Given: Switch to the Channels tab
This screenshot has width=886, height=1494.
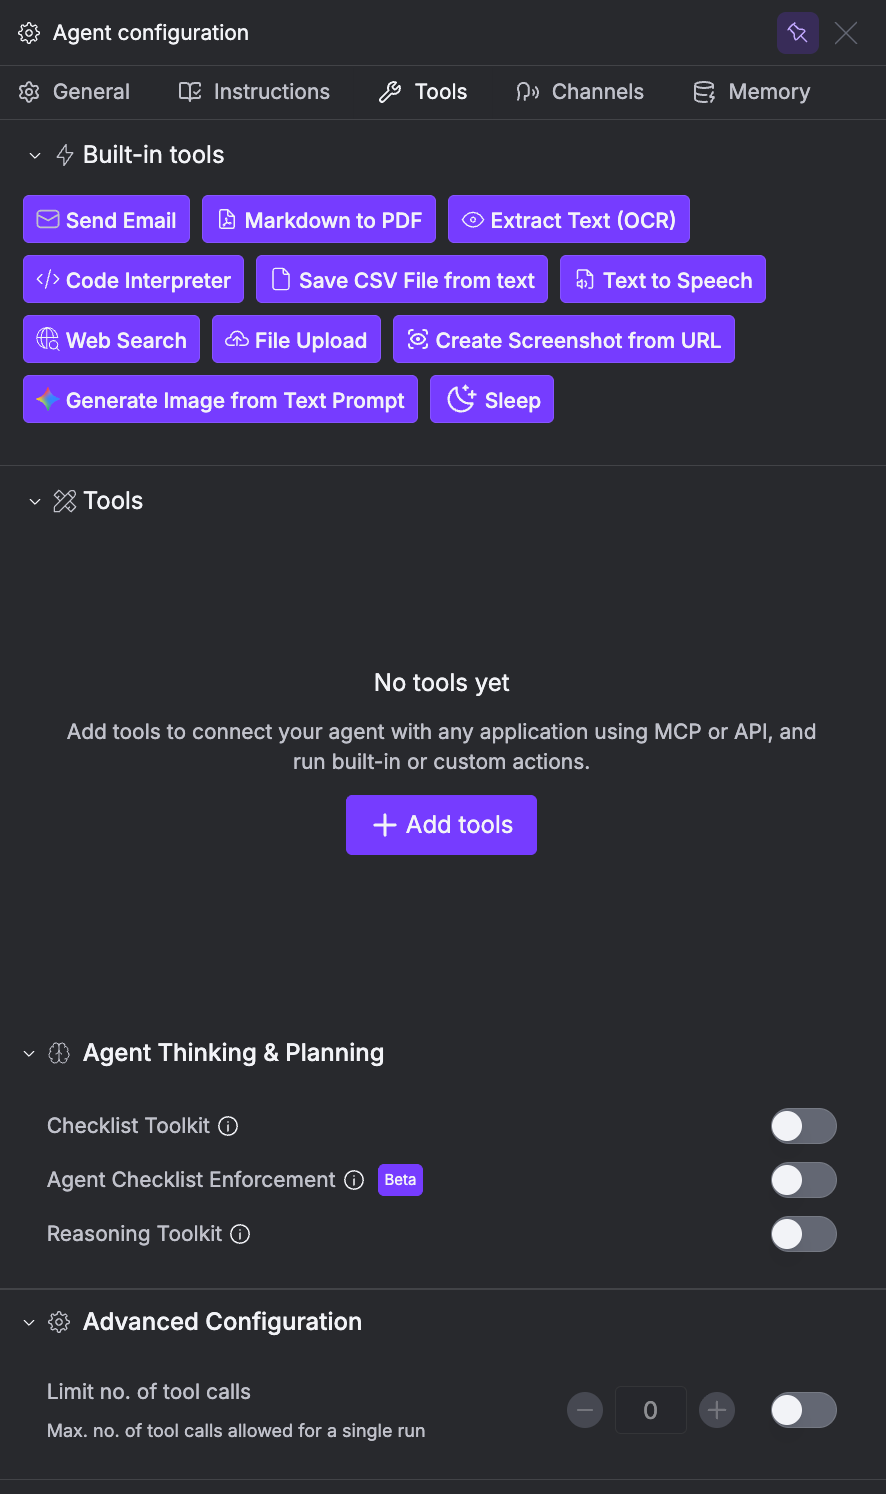Looking at the screenshot, I should tap(580, 92).
